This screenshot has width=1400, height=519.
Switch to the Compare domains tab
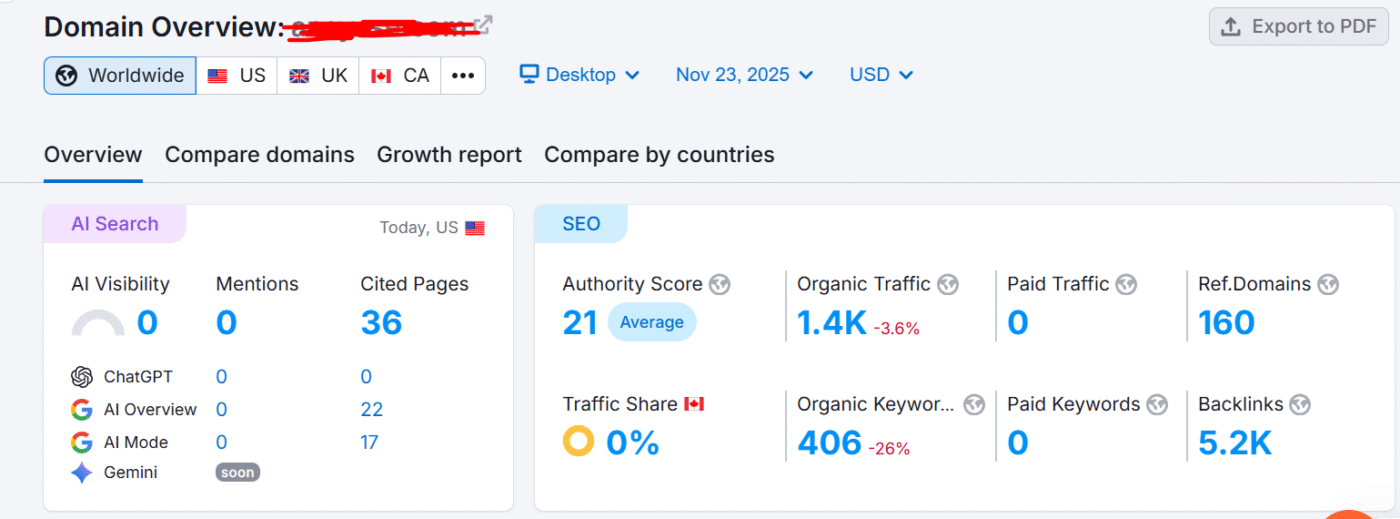pos(259,155)
